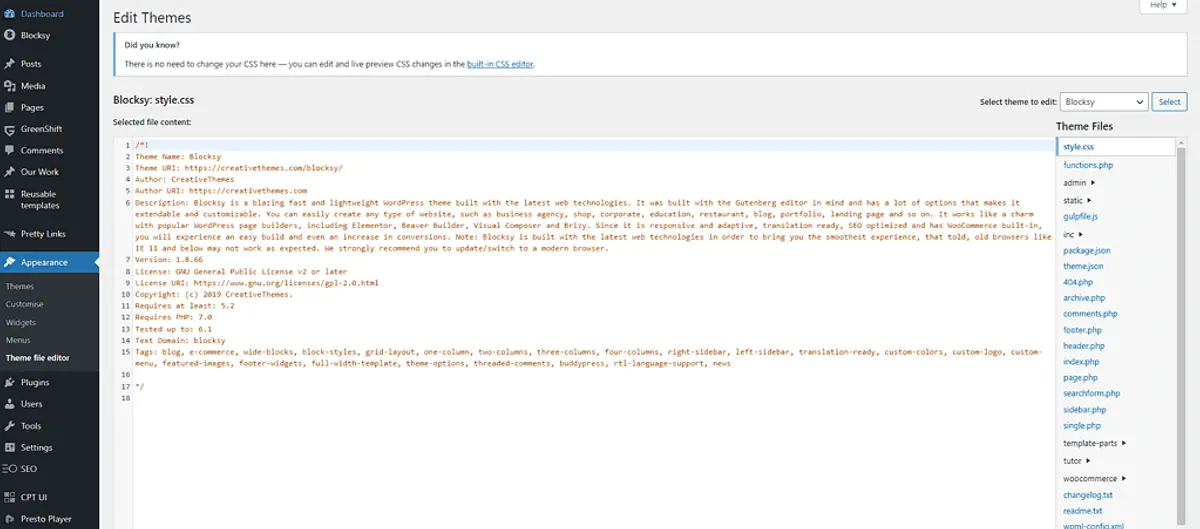The height and width of the screenshot is (529, 1200).
Task: Open readme.txt file
Action: click(1084, 511)
